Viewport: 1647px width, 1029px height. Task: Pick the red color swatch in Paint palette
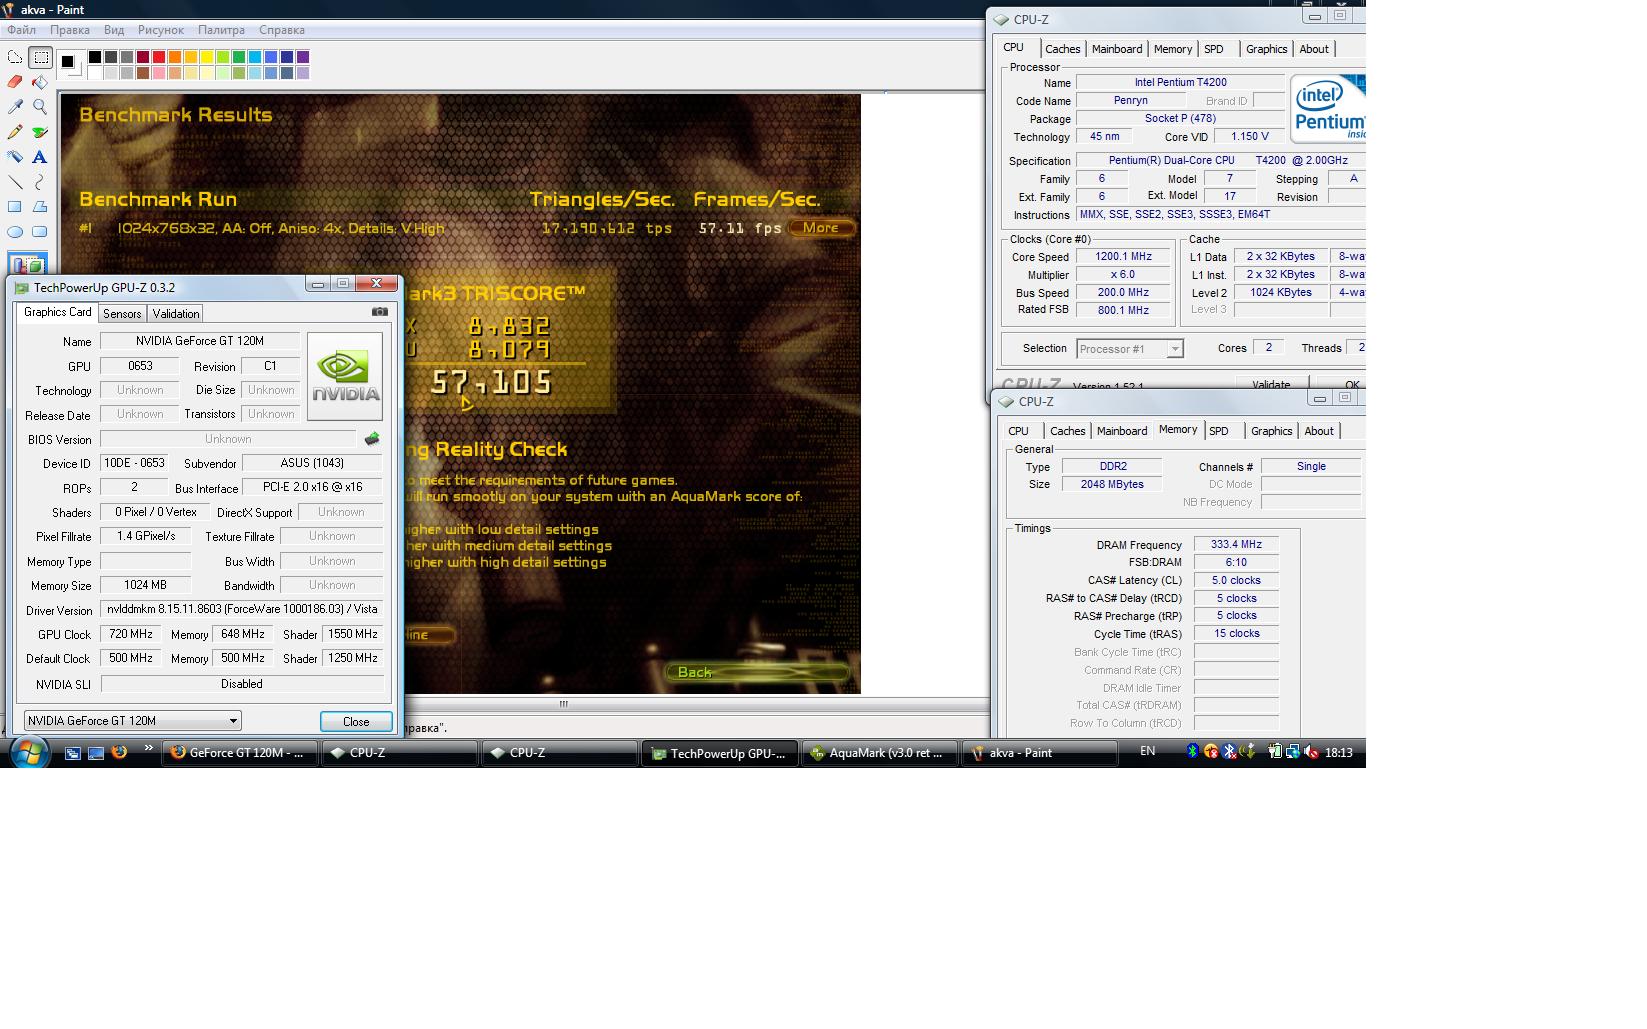point(159,57)
